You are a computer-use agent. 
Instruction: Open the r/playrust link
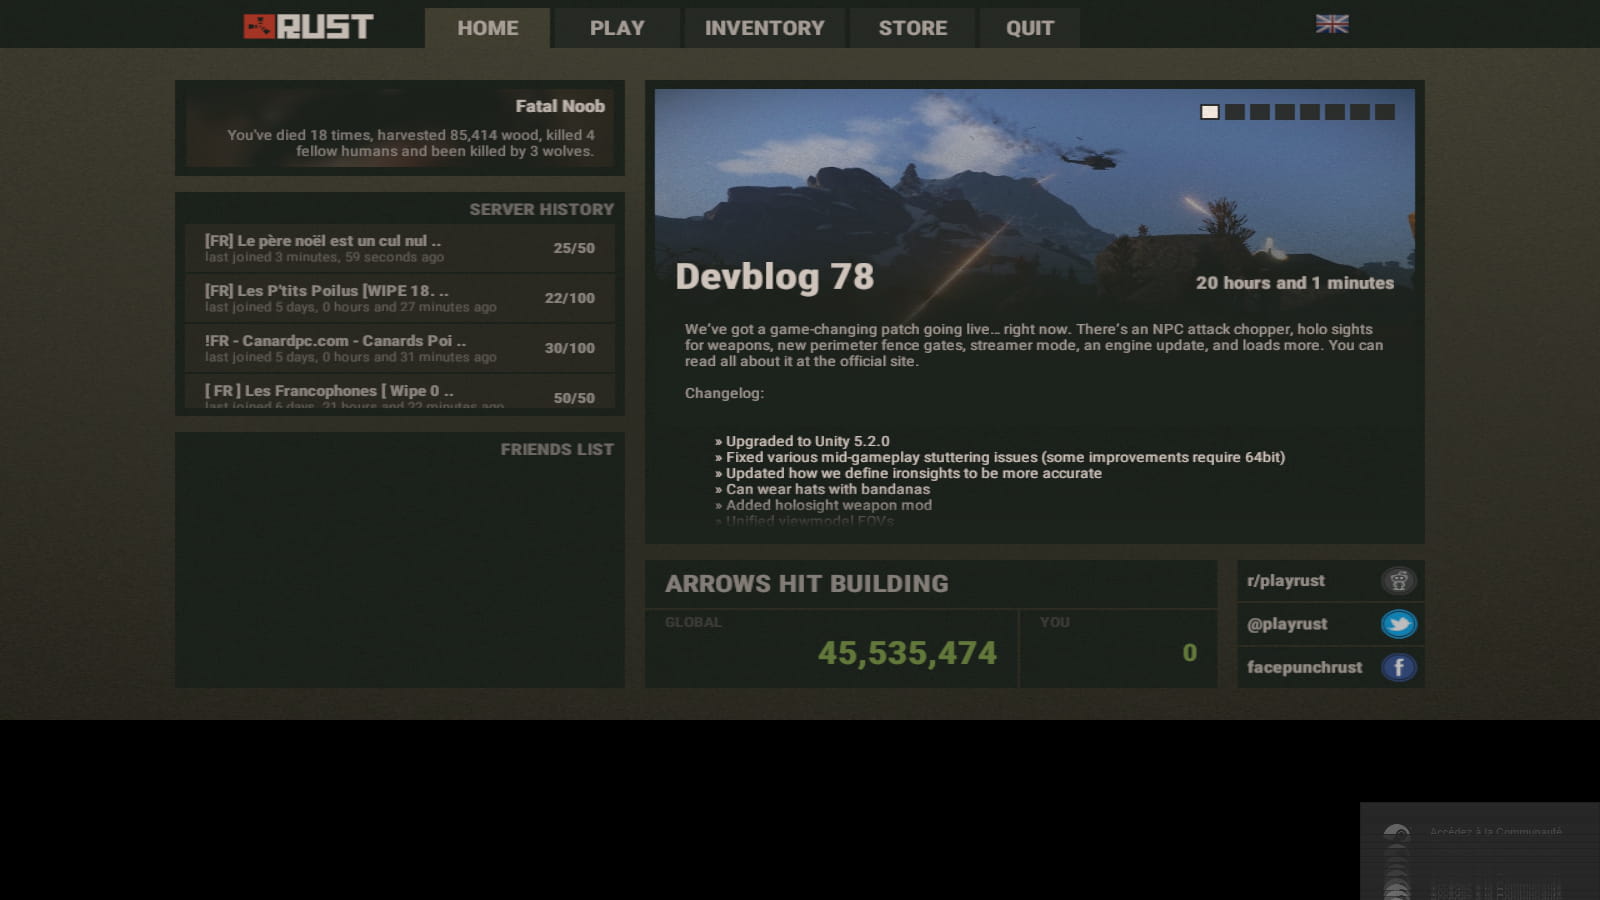click(x=1285, y=581)
